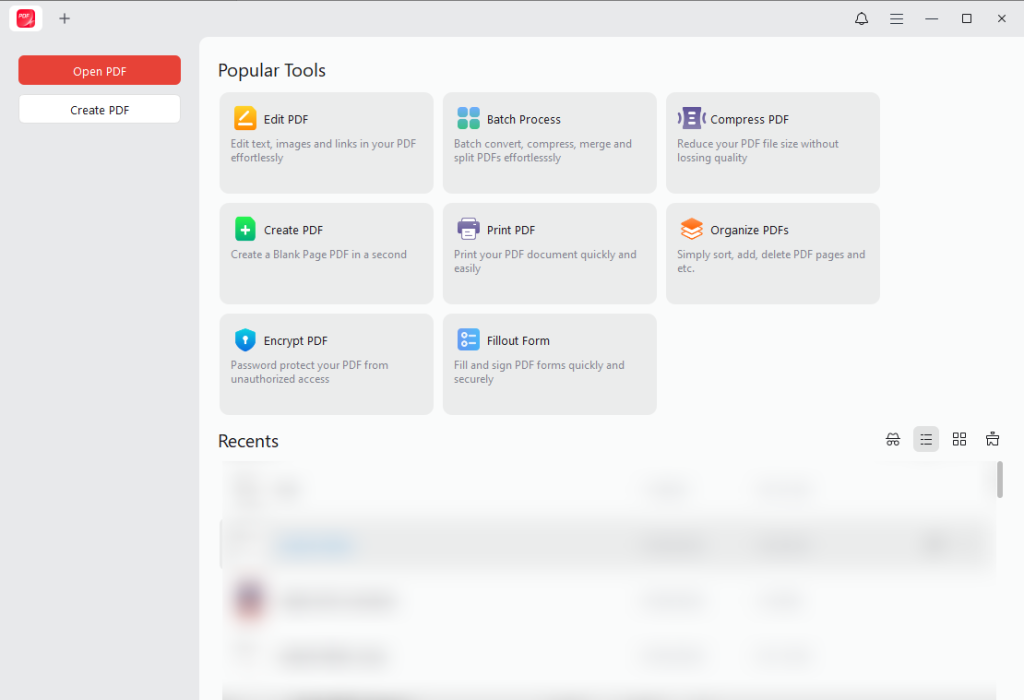This screenshot has height=700, width=1024.
Task: Click the Fillout Form icon
Action: point(468,340)
